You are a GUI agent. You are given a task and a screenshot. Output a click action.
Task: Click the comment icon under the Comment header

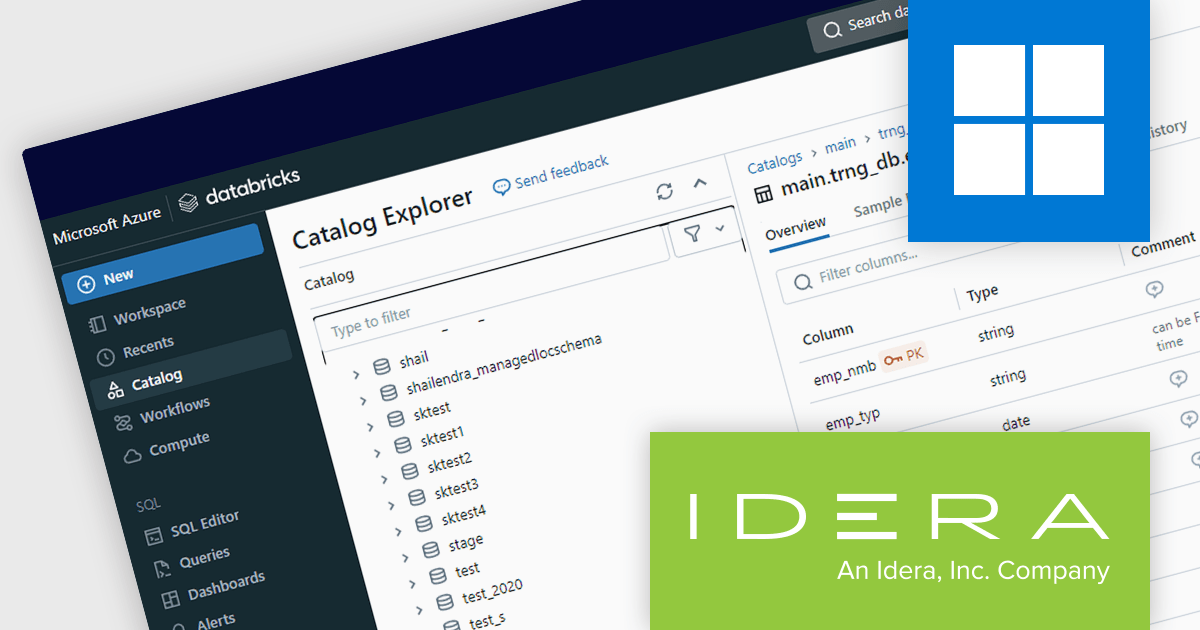tap(1154, 289)
